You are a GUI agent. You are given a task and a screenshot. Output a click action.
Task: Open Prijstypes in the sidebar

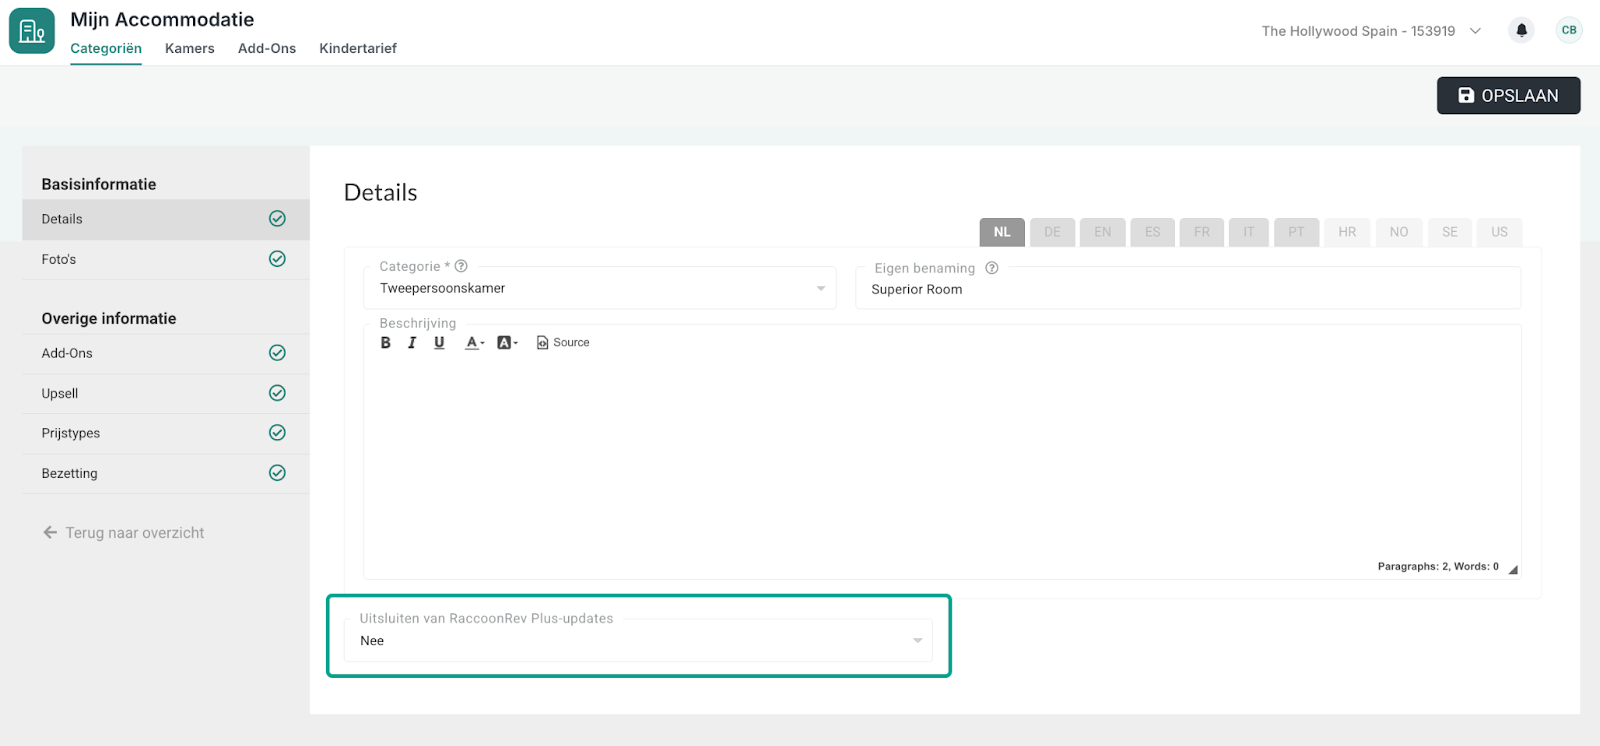[x=166, y=433]
